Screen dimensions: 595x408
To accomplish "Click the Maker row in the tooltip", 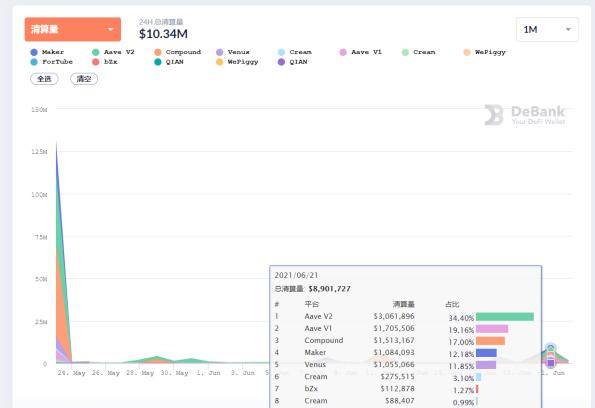I will click(405, 353).
